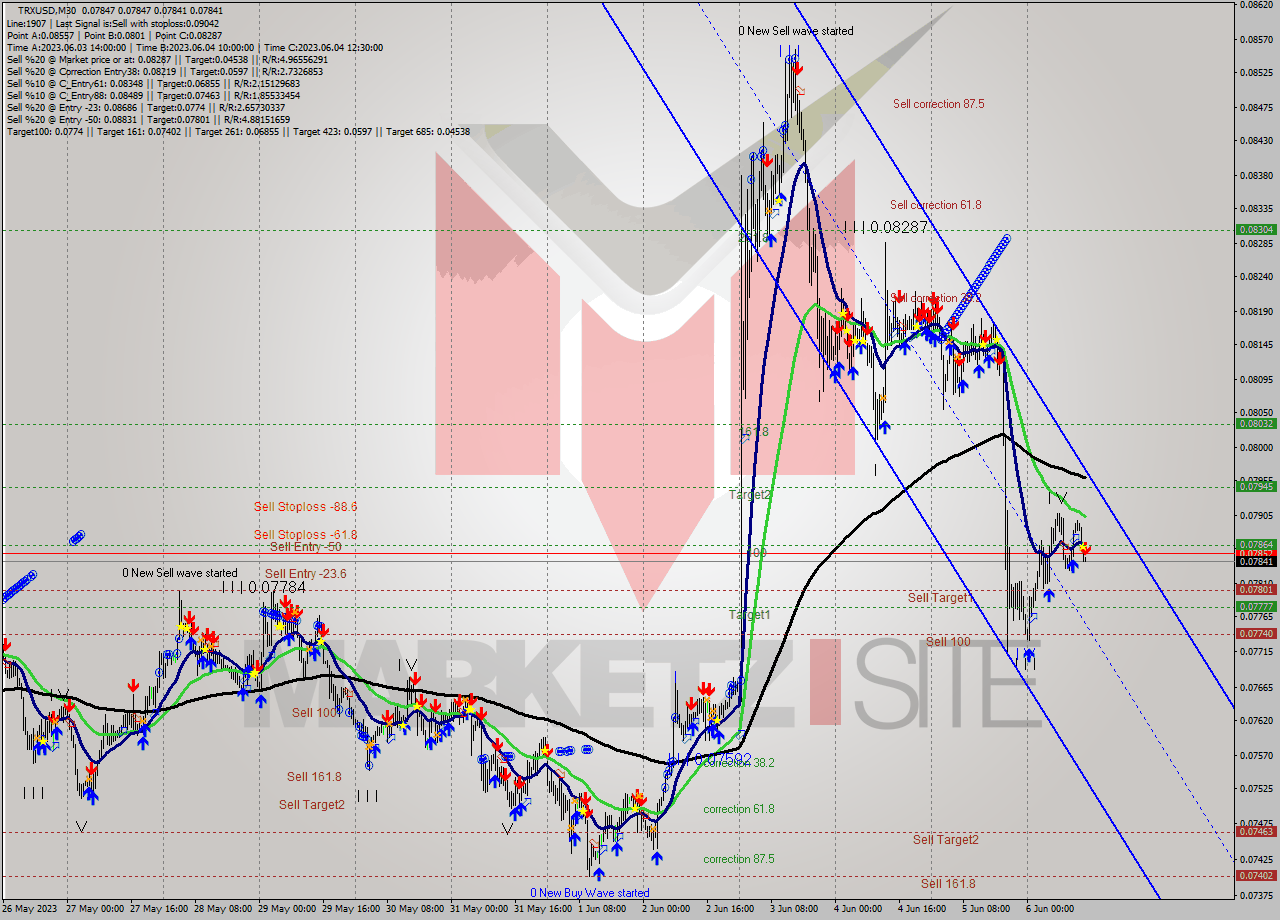Toggle the green price level marker 0.08304
The image size is (1280, 920).
[1258, 230]
